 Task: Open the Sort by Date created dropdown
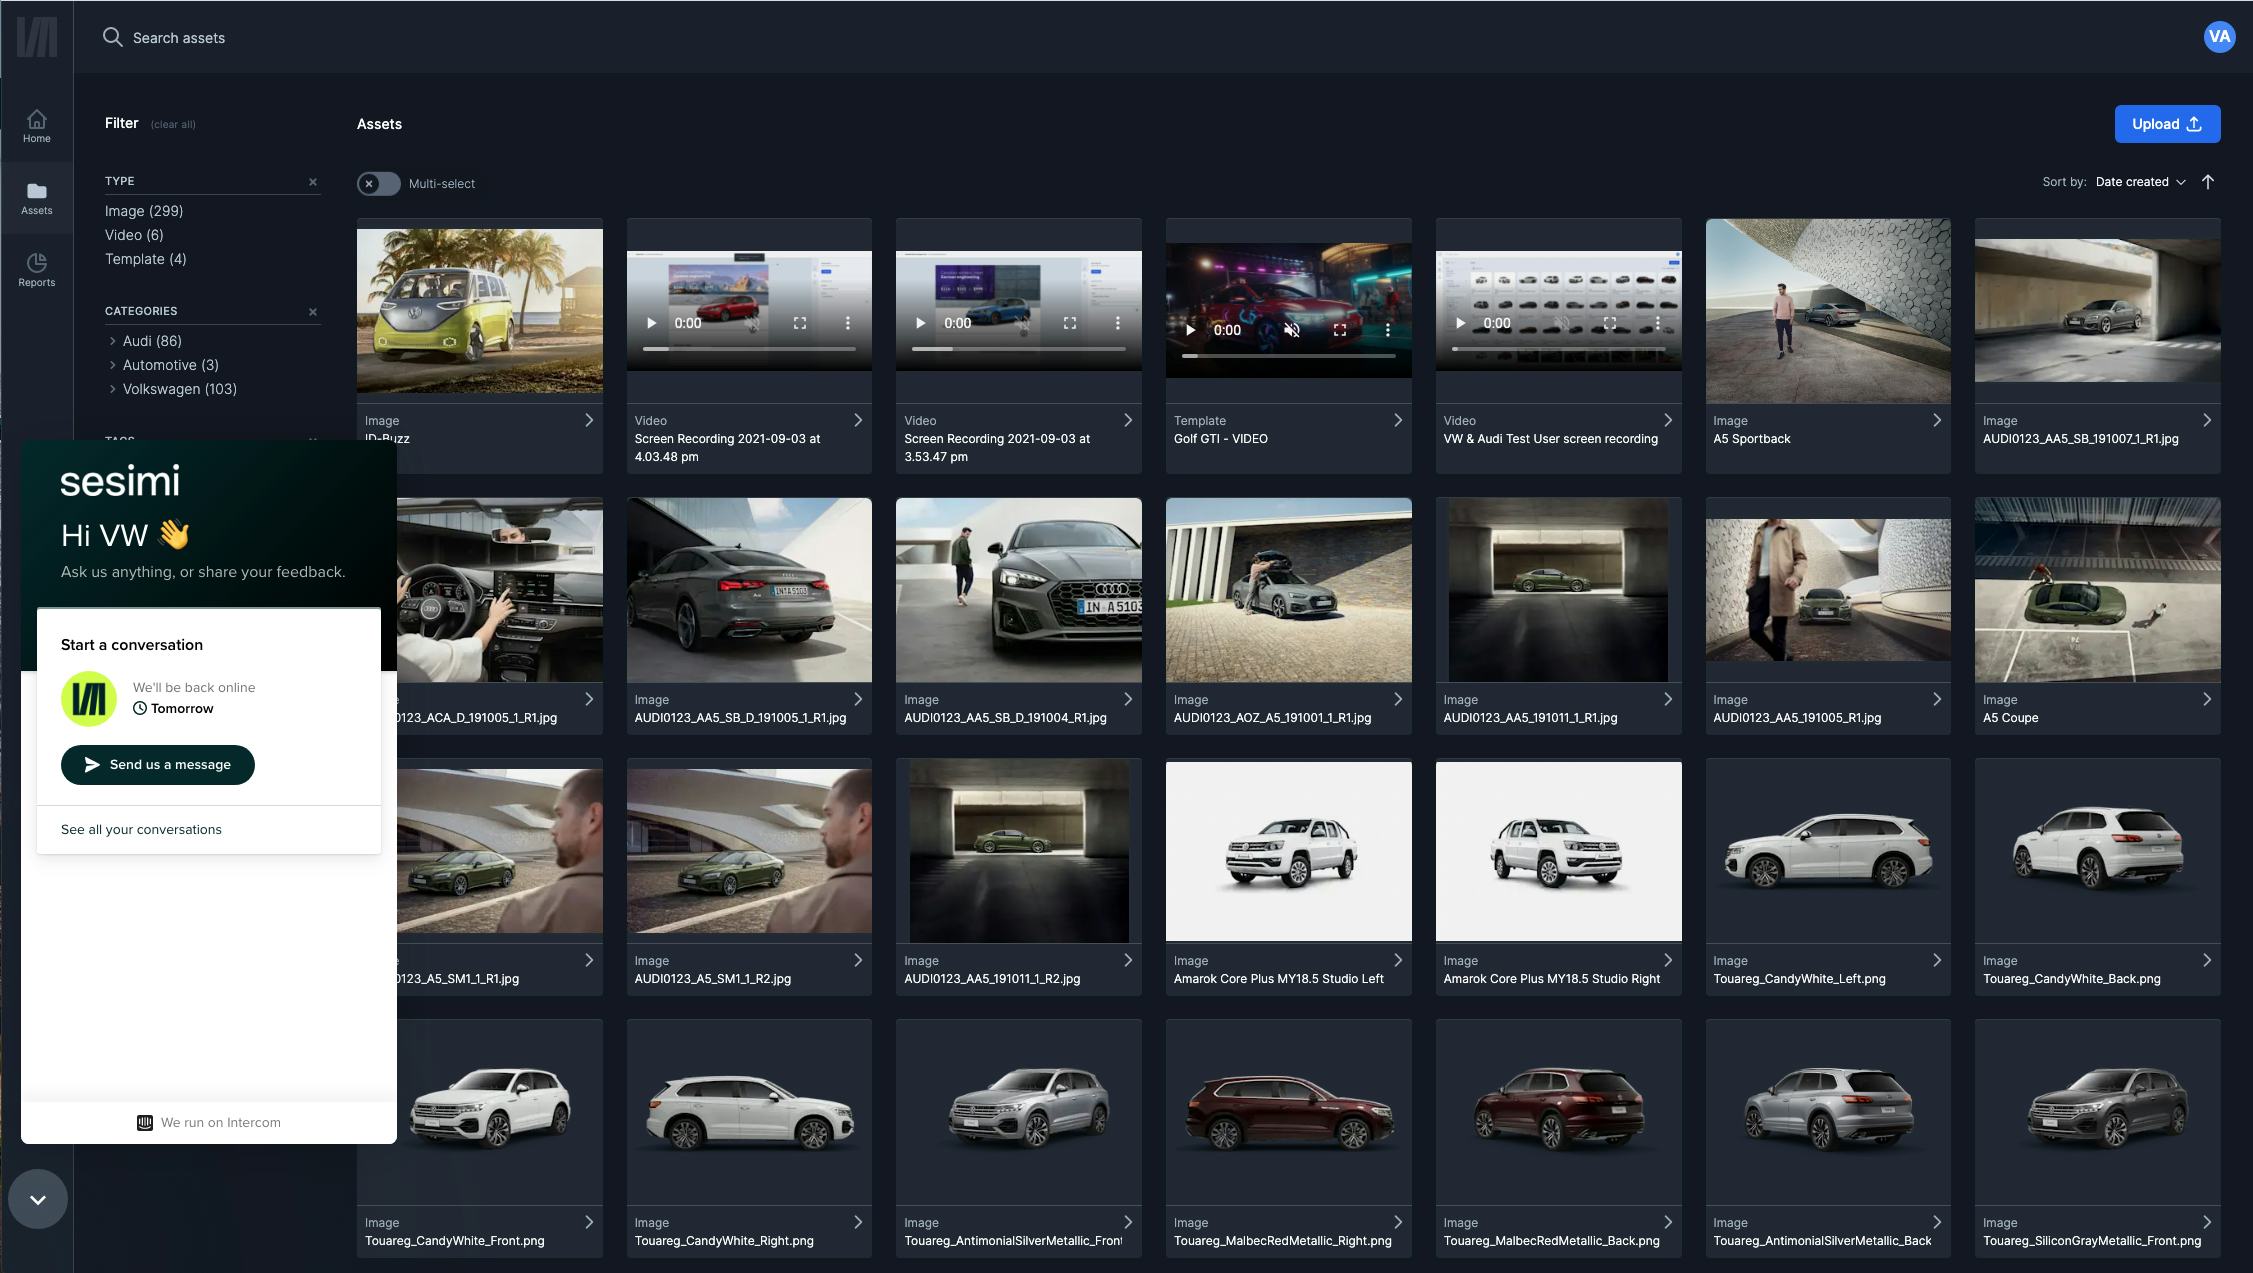[x=2140, y=182]
